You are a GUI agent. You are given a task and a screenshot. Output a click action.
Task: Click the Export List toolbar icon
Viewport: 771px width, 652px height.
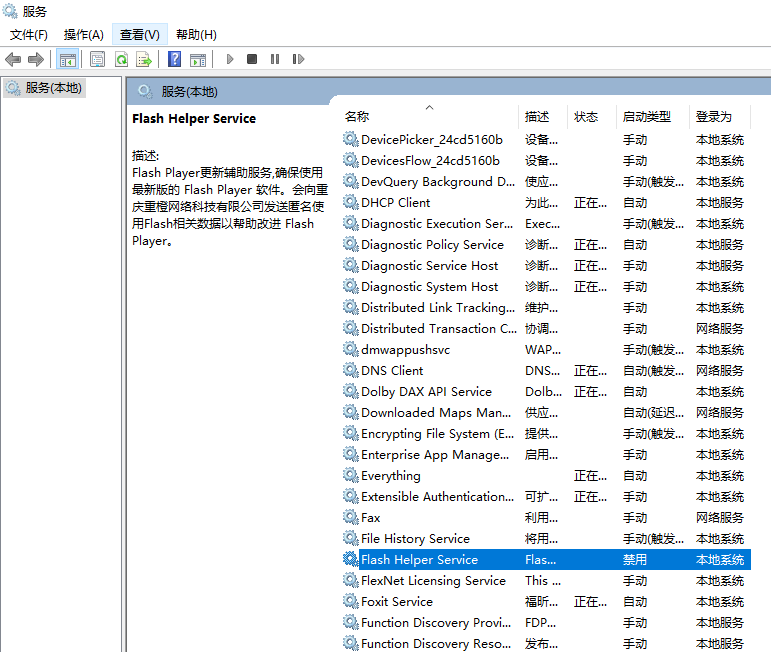144,59
